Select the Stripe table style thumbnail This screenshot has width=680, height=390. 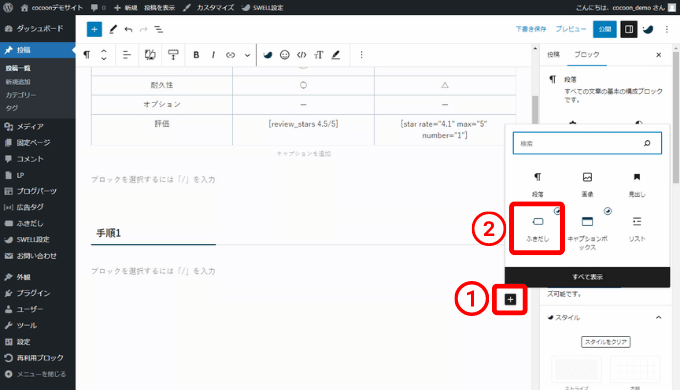tap(576, 370)
